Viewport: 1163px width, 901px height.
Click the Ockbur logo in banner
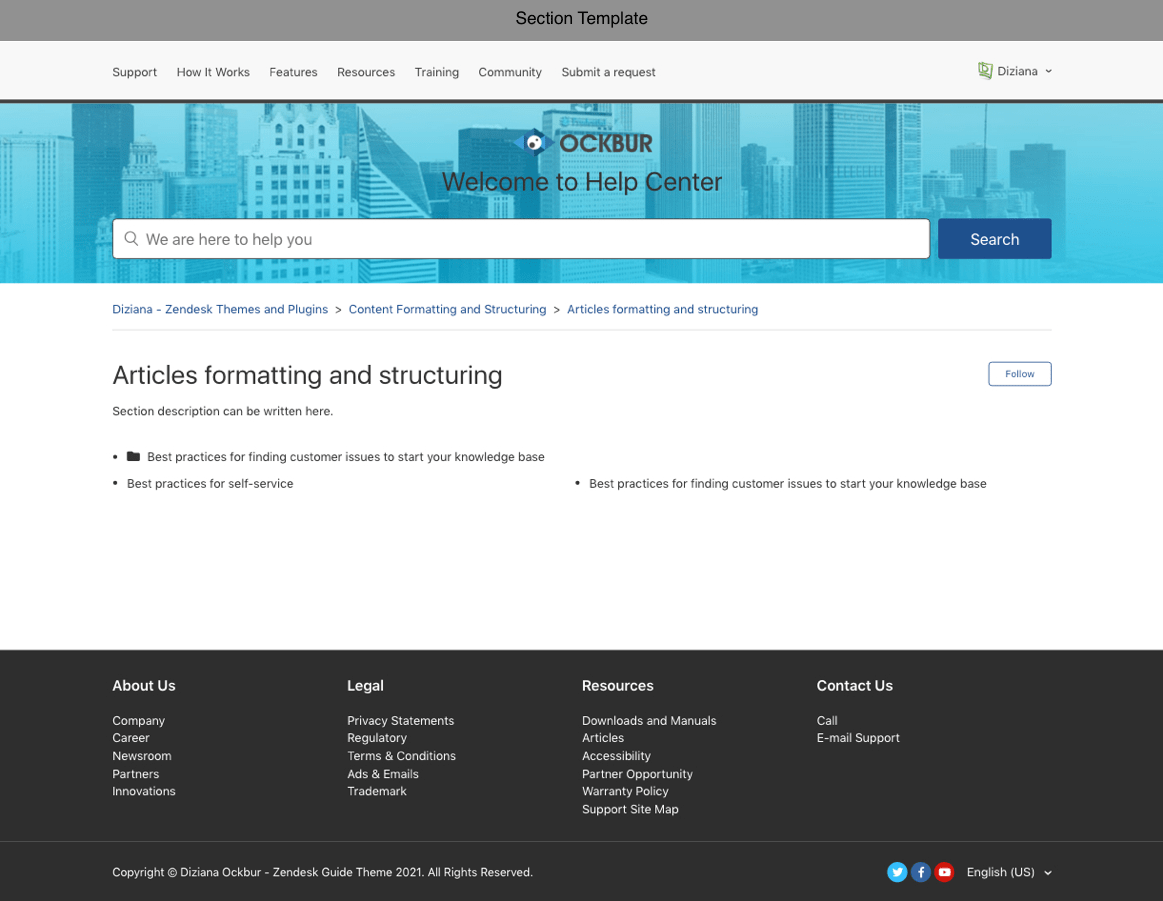[582, 143]
